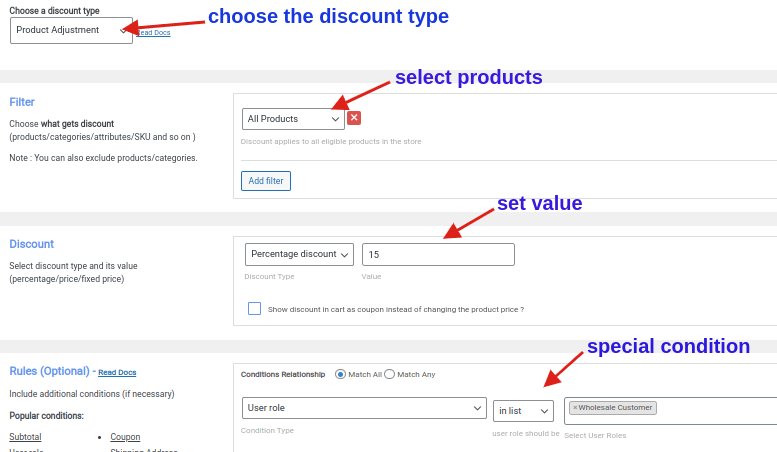
Task: Remove the All Products filter row
Action: (x=354, y=118)
